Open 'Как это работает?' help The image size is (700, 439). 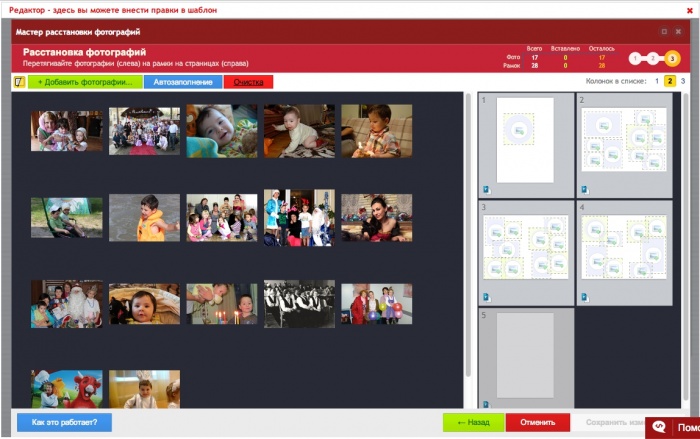point(64,422)
